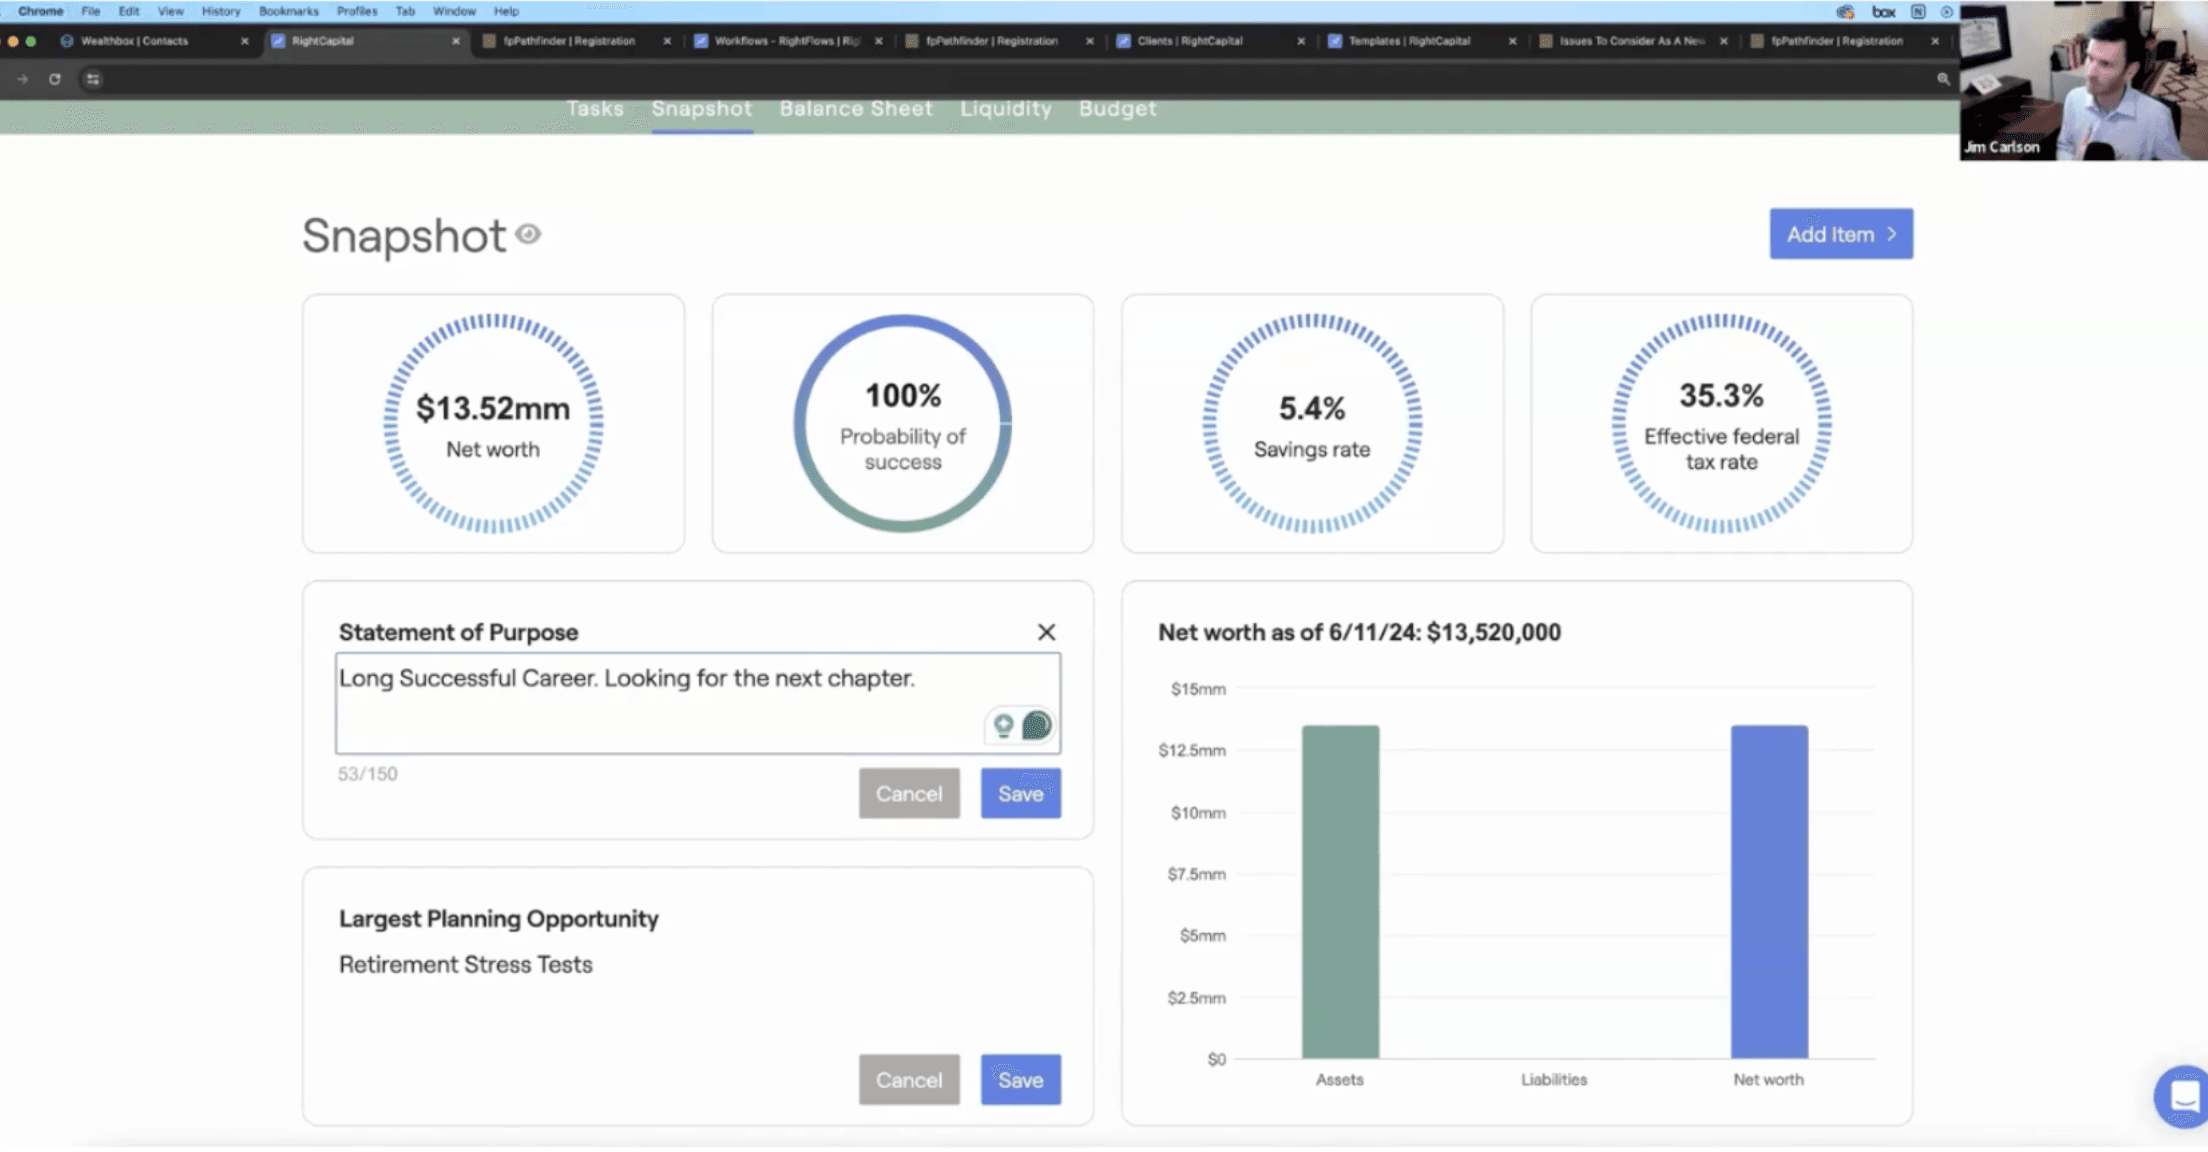The width and height of the screenshot is (2208, 1152).
Task: Open the Savings rate 5.4% card
Action: point(1312,423)
